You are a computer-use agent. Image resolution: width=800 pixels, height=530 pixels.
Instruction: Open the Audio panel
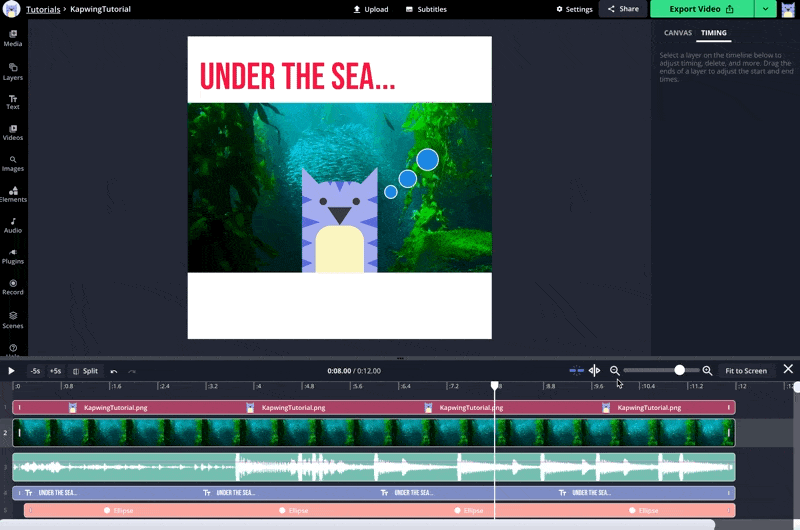coord(13,225)
